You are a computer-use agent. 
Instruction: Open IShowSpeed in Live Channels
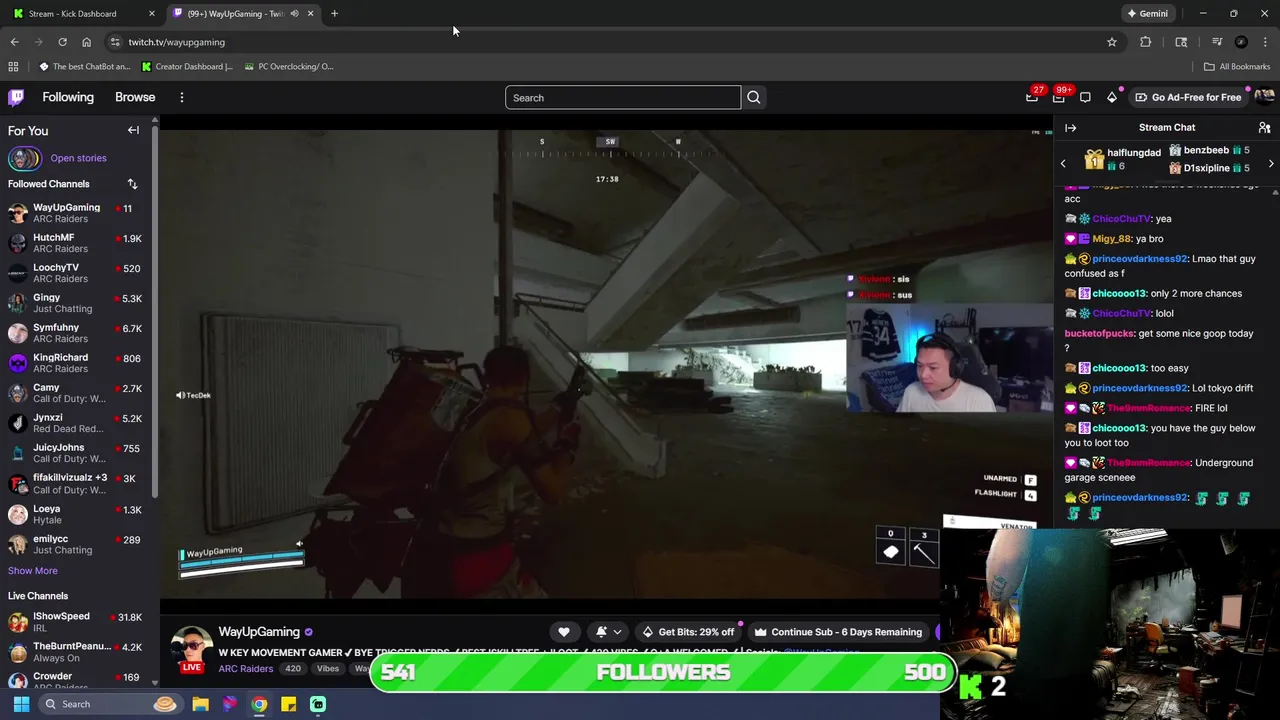coord(78,622)
